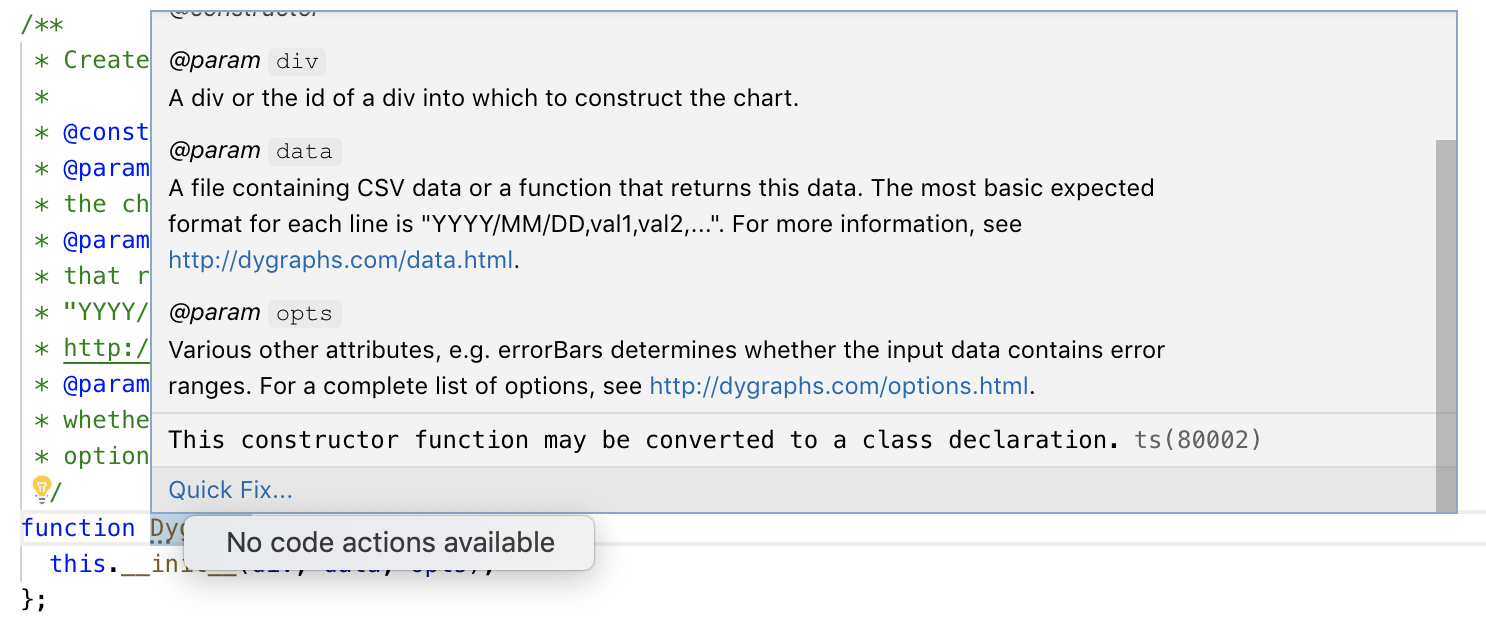Click the closing brace after the constructor
The height and width of the screenshot is (640, 1486).
28,600
